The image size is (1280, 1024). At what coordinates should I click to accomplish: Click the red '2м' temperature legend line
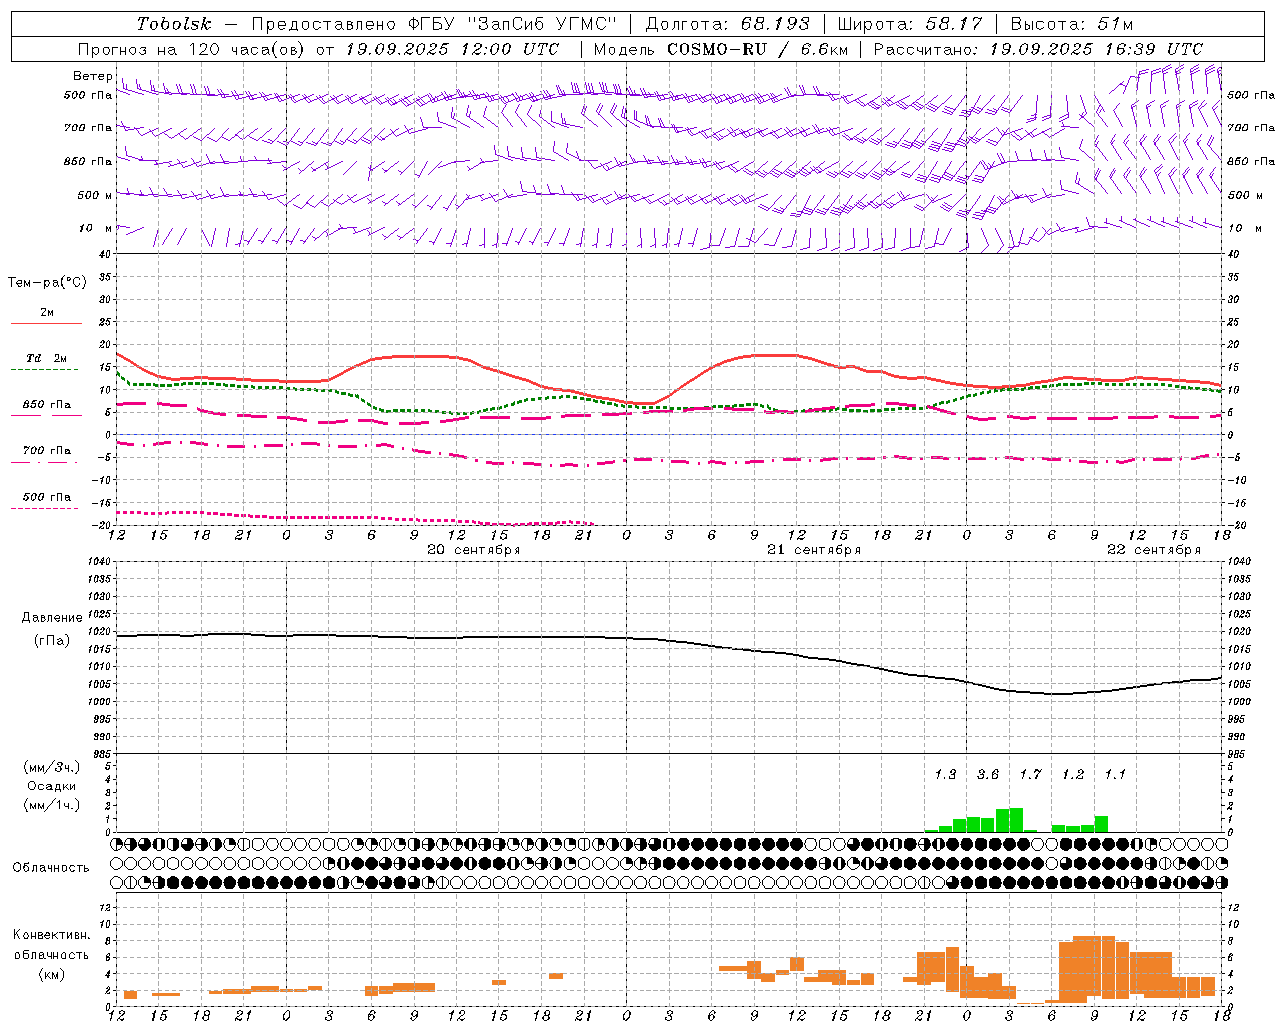(x=46, y=323)
